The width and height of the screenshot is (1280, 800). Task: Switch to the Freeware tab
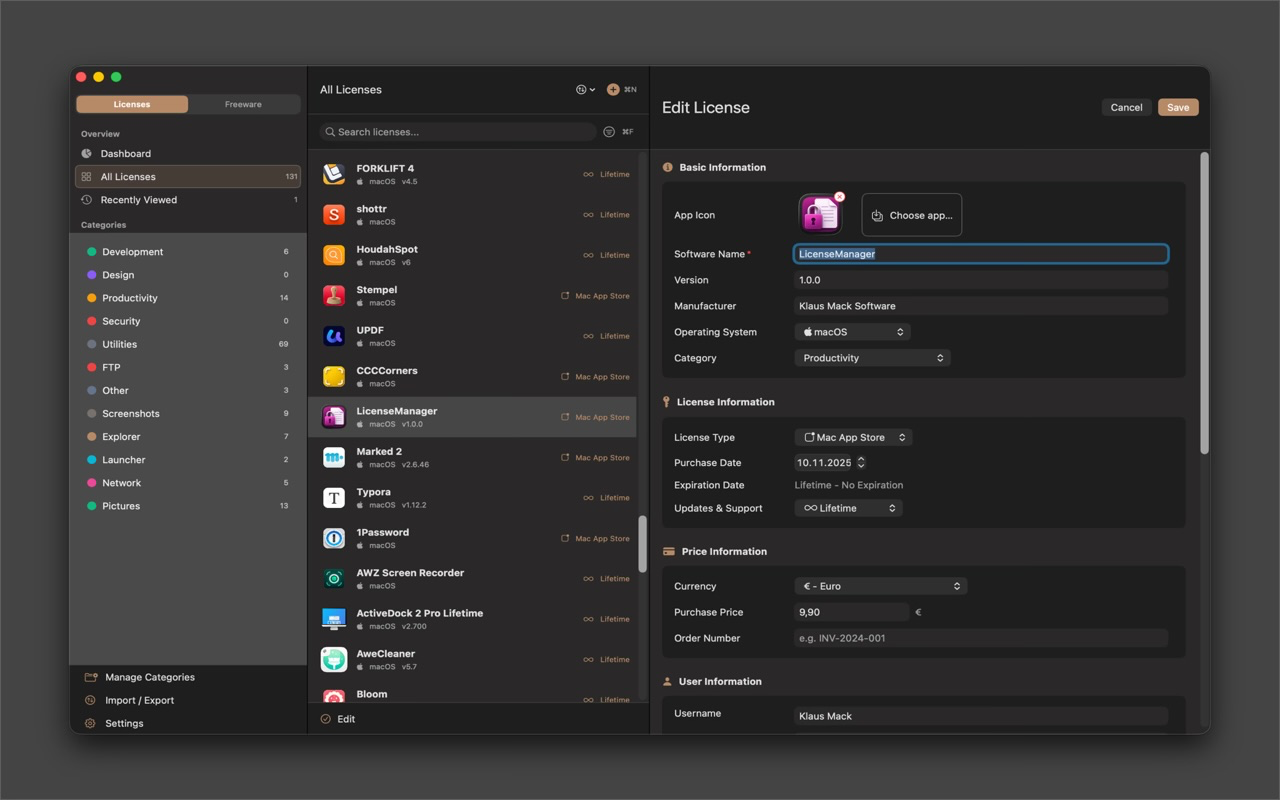(243, 104)
